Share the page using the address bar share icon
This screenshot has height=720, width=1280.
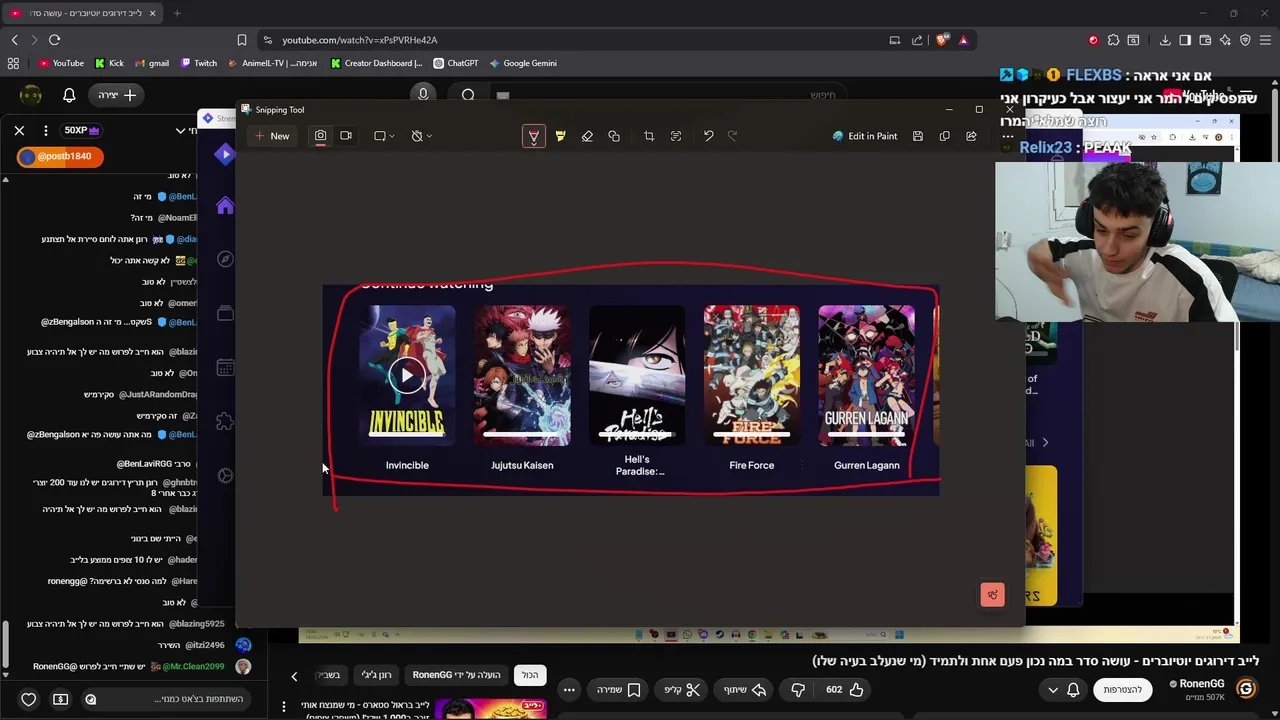917,40
